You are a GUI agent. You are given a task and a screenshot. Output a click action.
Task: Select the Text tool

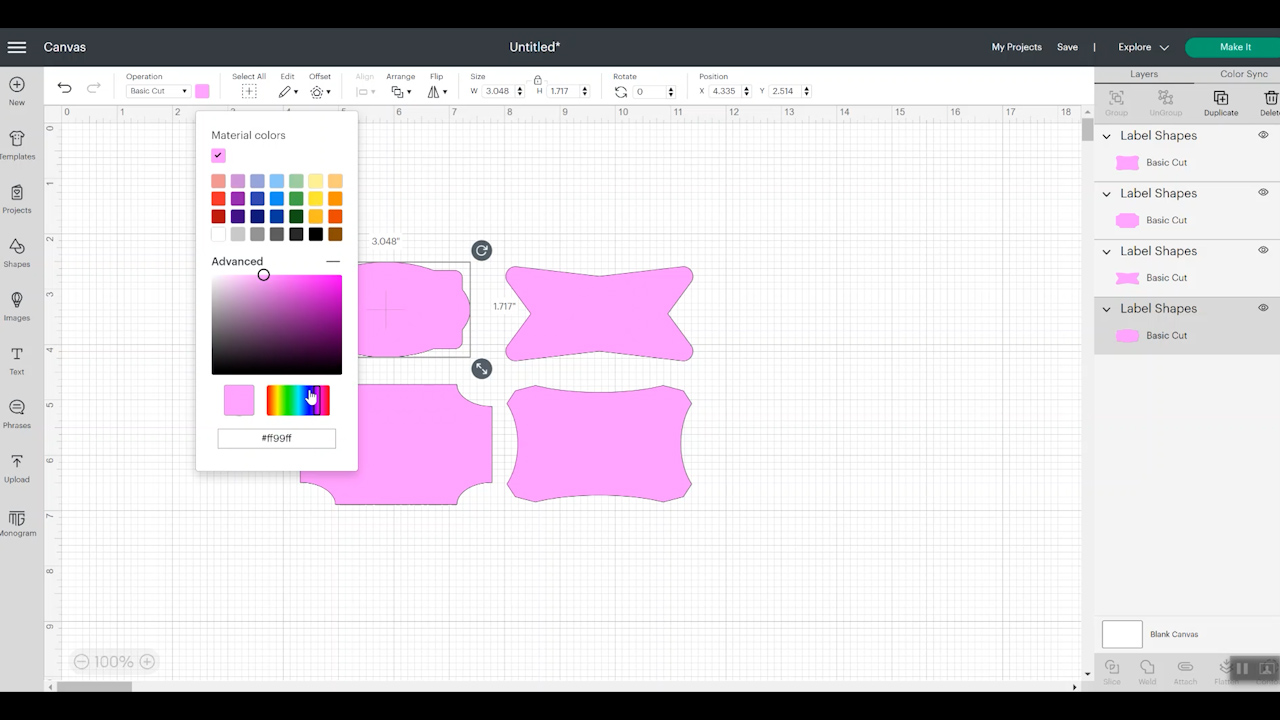click(17, 354)
